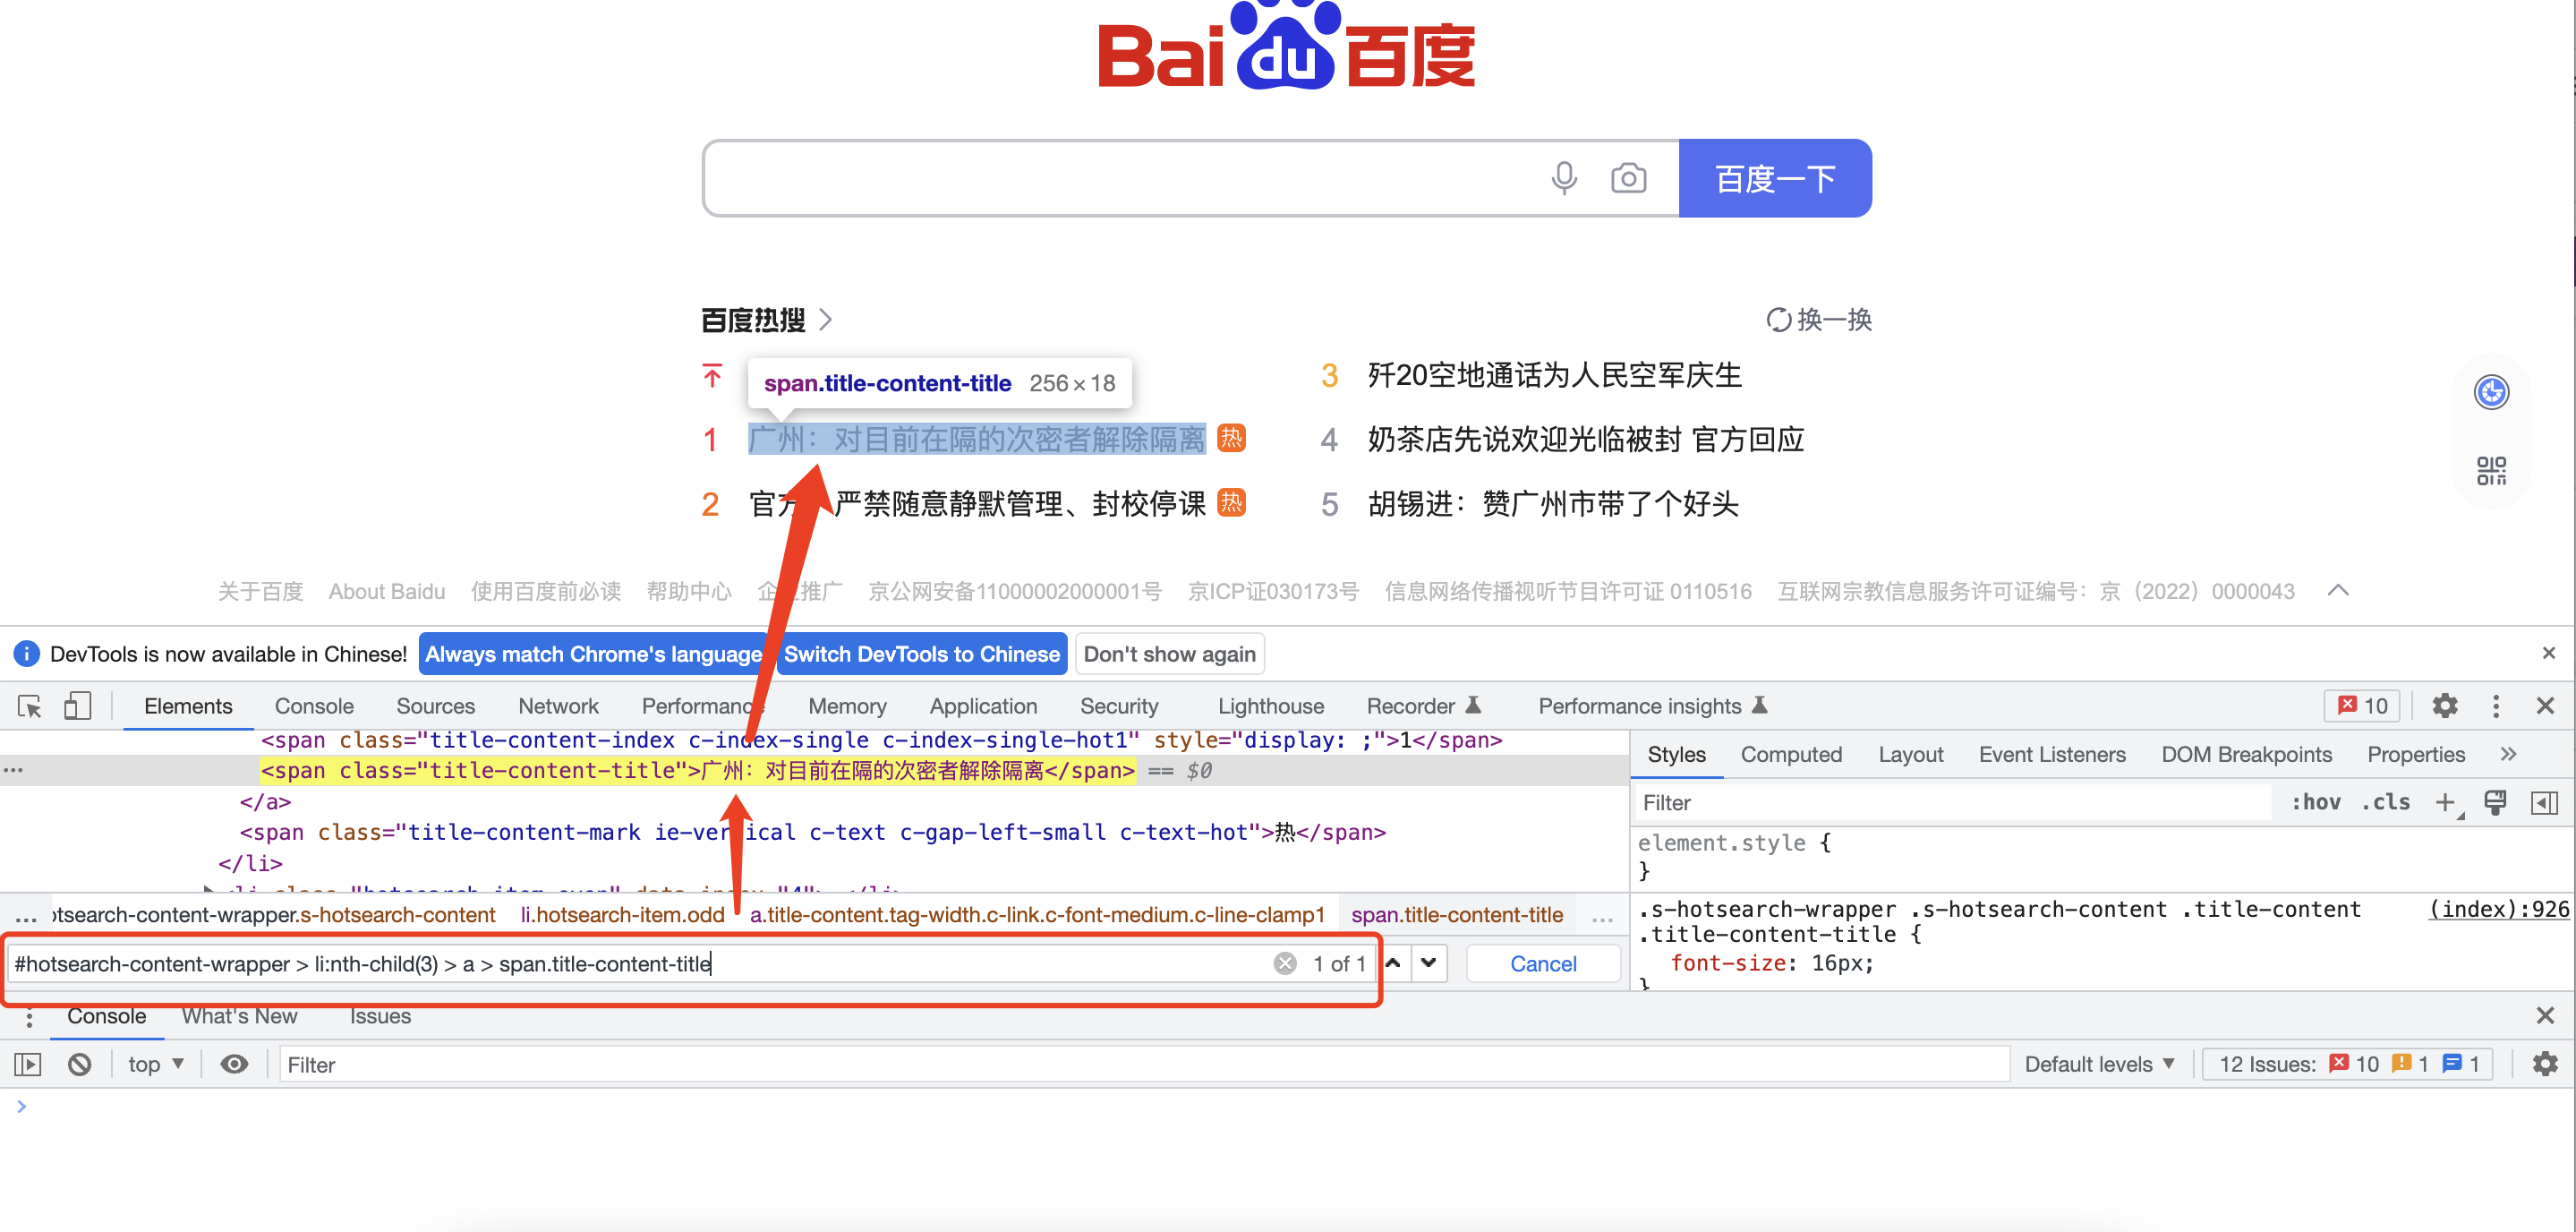Toggle the device toolbar icon
The height and width of the screenshot is (1232, 2576).
(78, 706)
